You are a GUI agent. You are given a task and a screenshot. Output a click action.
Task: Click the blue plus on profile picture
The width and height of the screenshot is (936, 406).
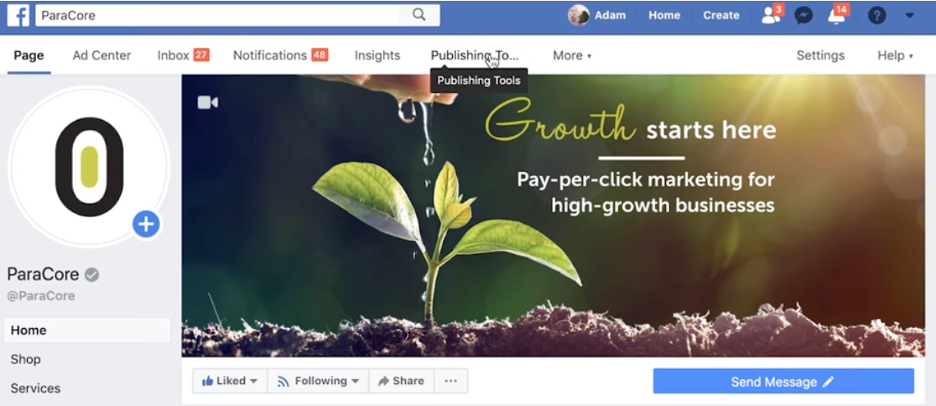(146, 224)
